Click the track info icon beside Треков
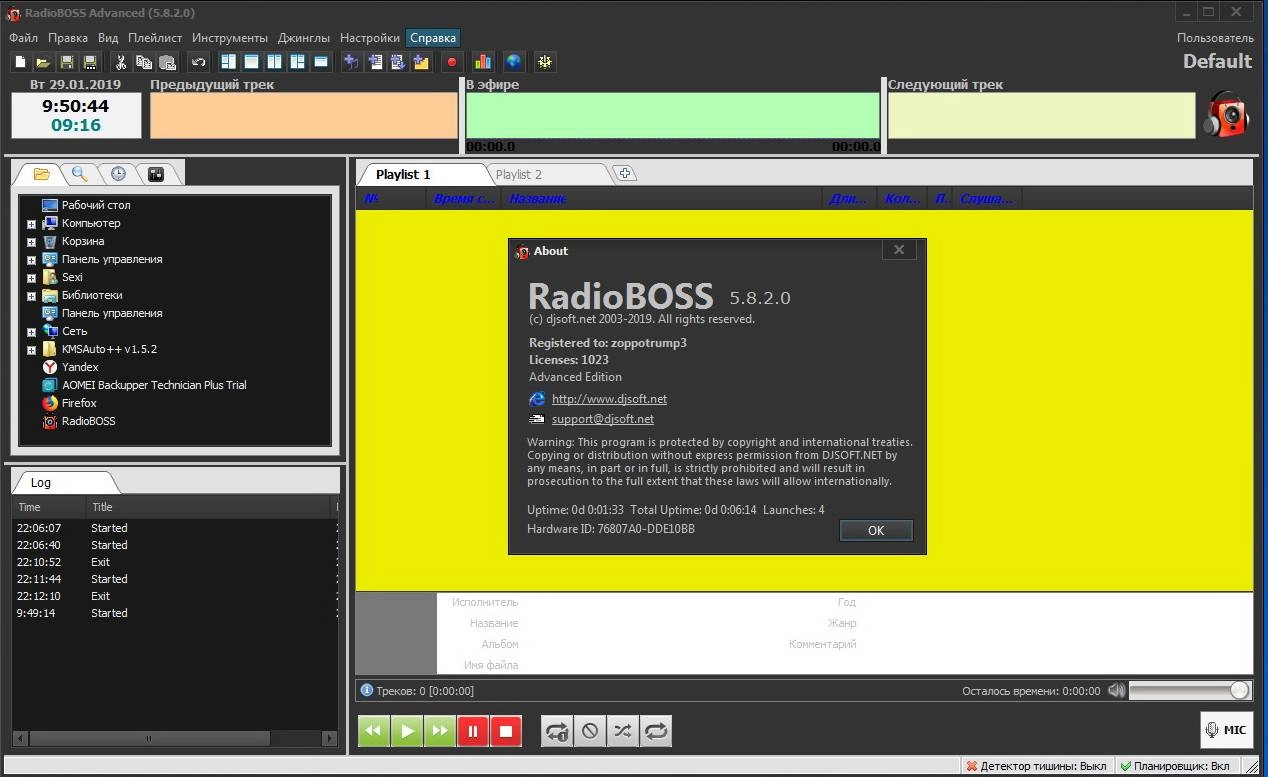Viewport: 1268px width, 777px height. [x=366, y=690]
